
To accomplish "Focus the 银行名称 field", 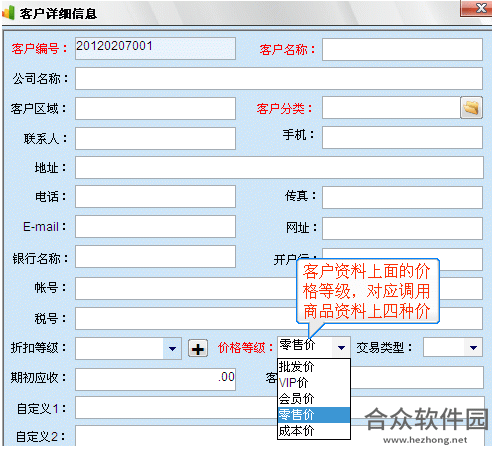I will [155, 257].
